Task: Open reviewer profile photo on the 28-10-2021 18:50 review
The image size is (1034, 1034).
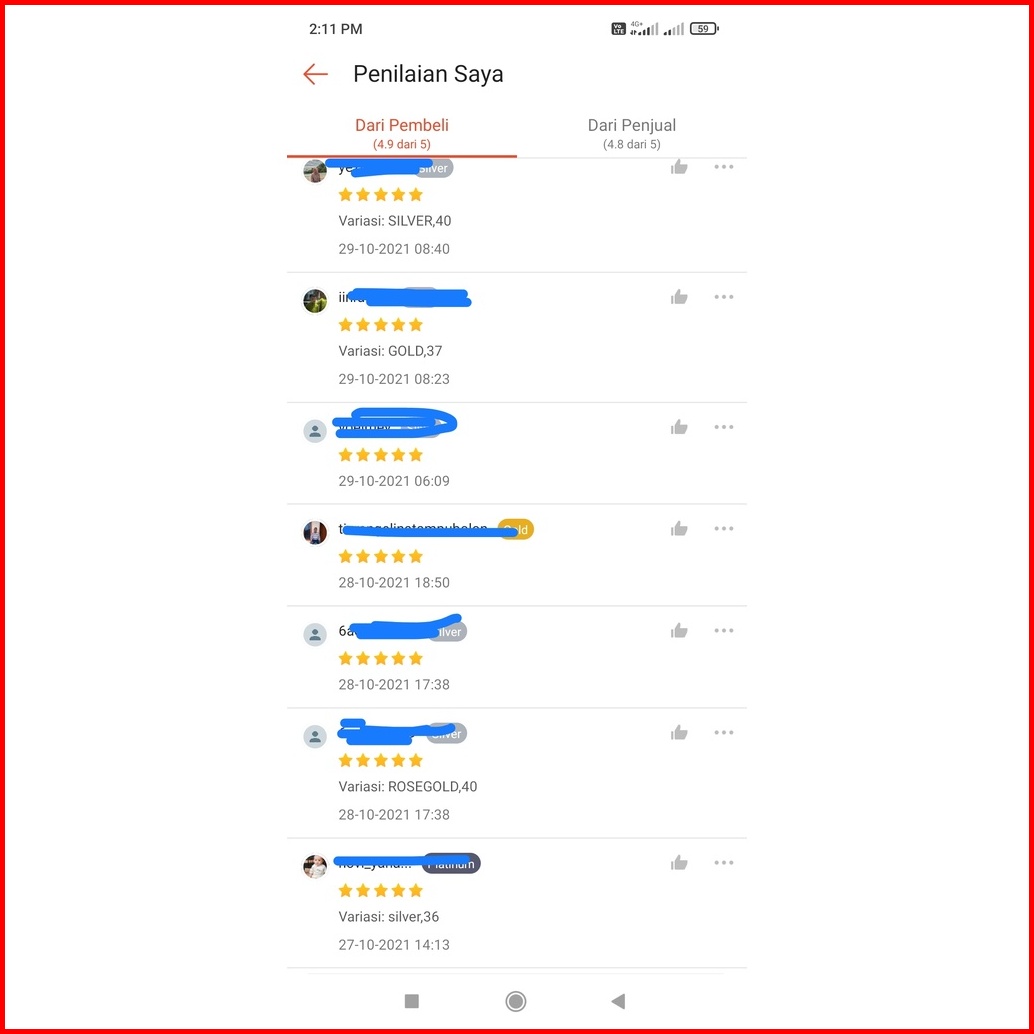Action: pyautogui.click(x=315, y=533)
